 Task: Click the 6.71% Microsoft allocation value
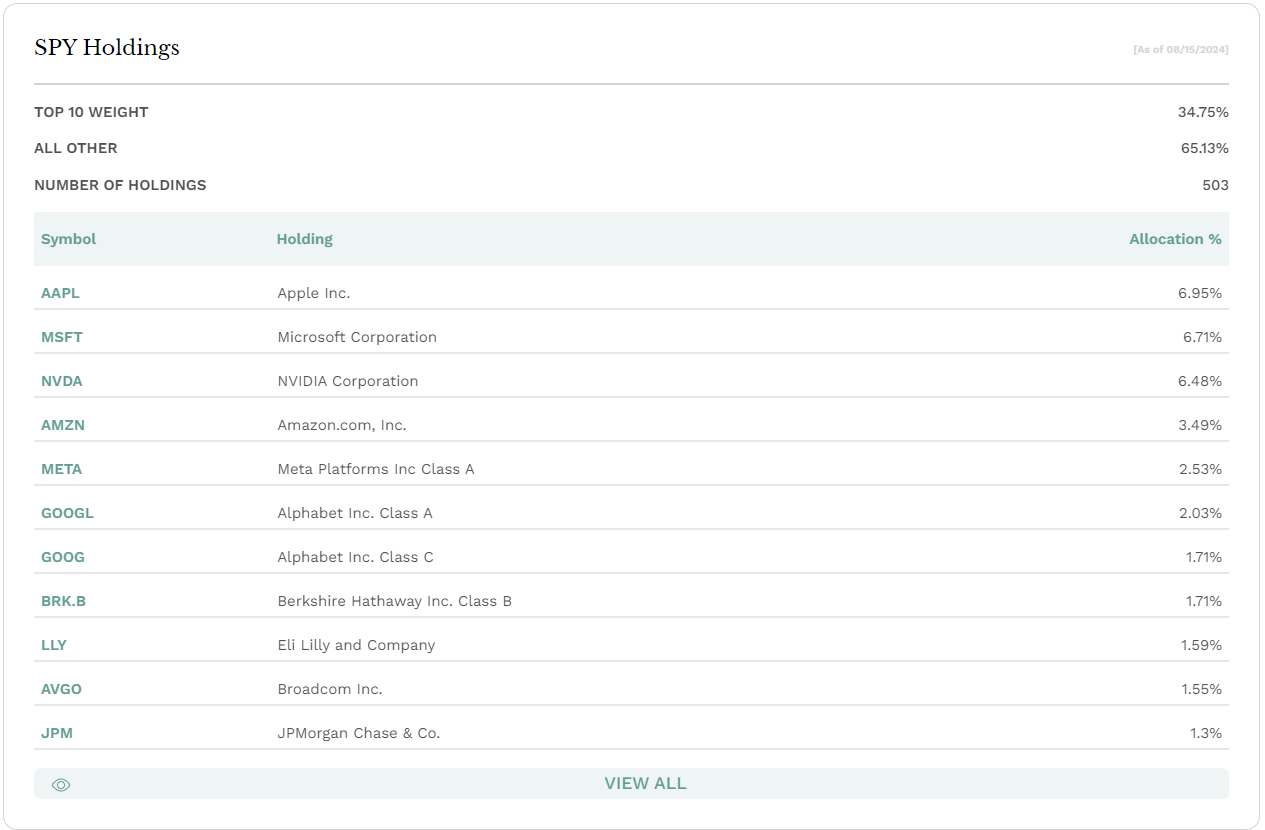pos(1202,337)
